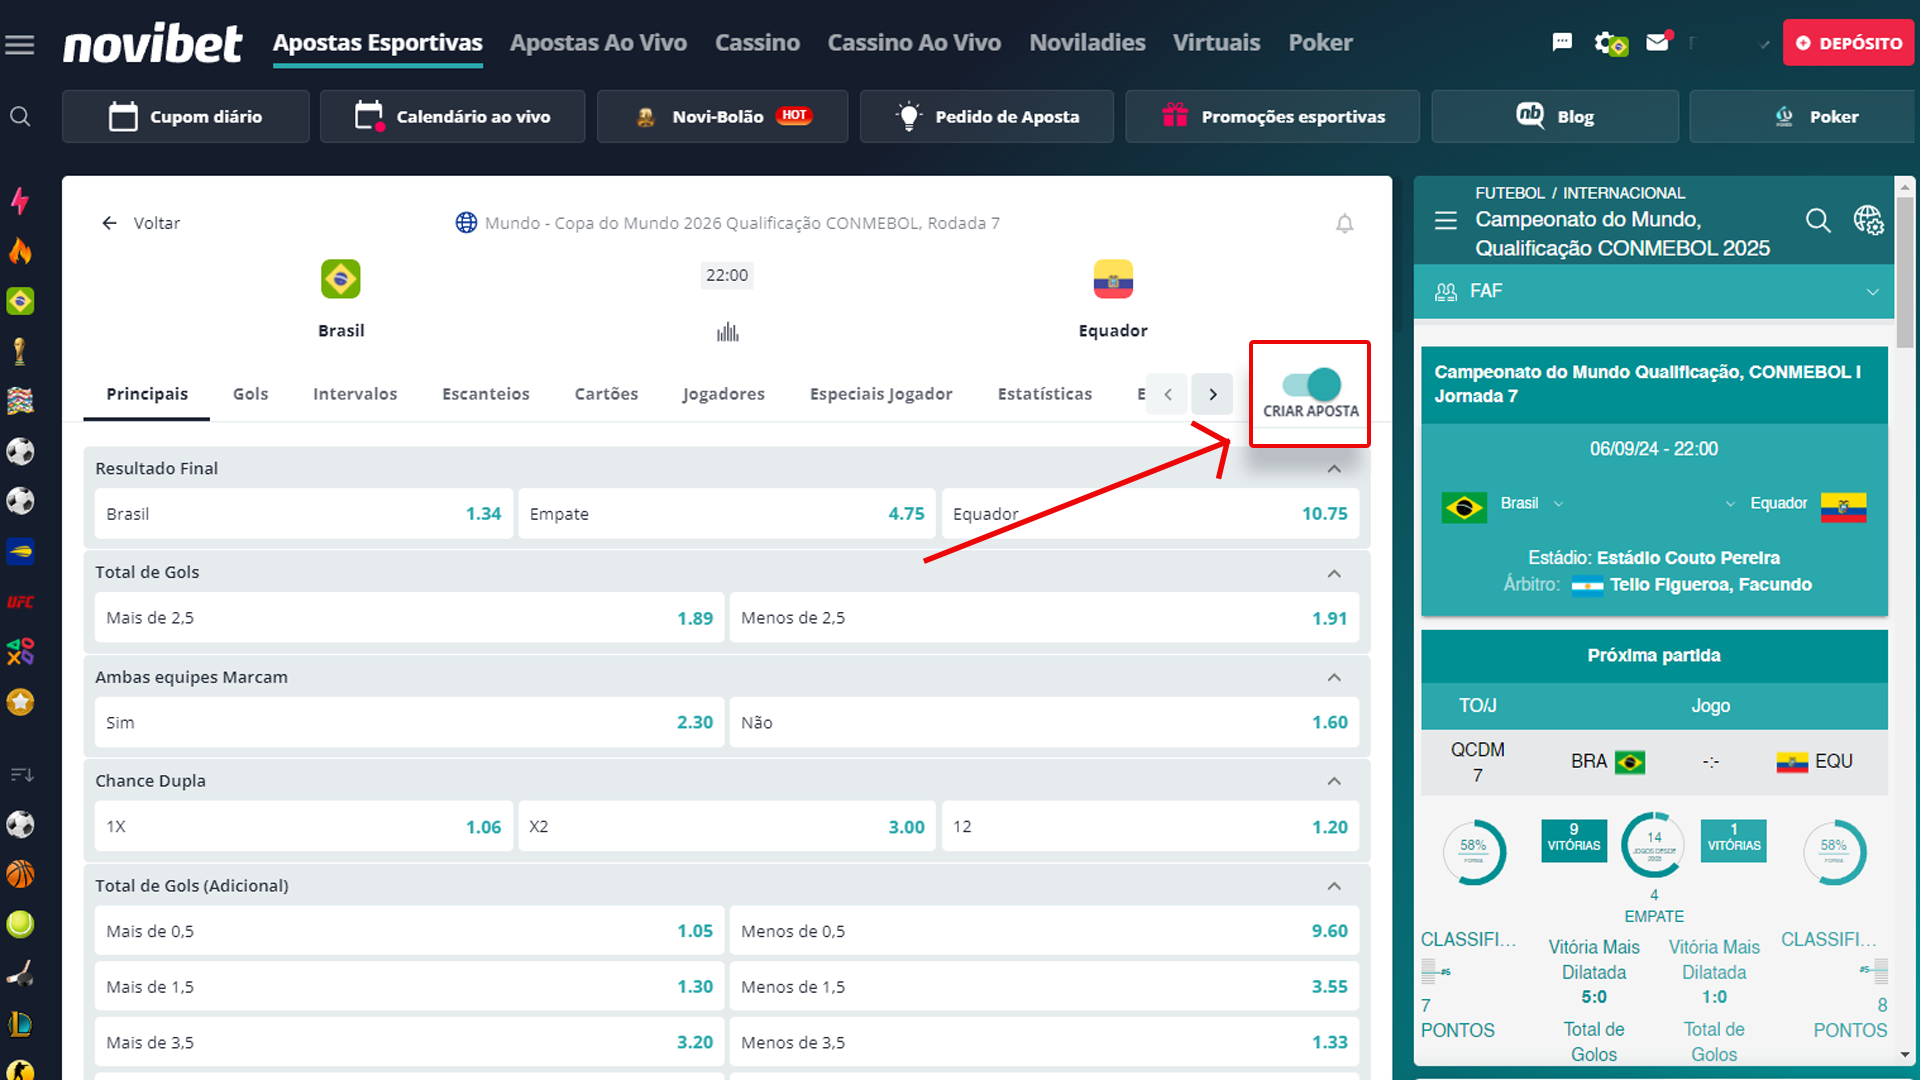This screenshot has width=1920, height=1080.
Task: Select the star favorites sidebar icon
Action: pyautogui.click(x=20, y=702)
